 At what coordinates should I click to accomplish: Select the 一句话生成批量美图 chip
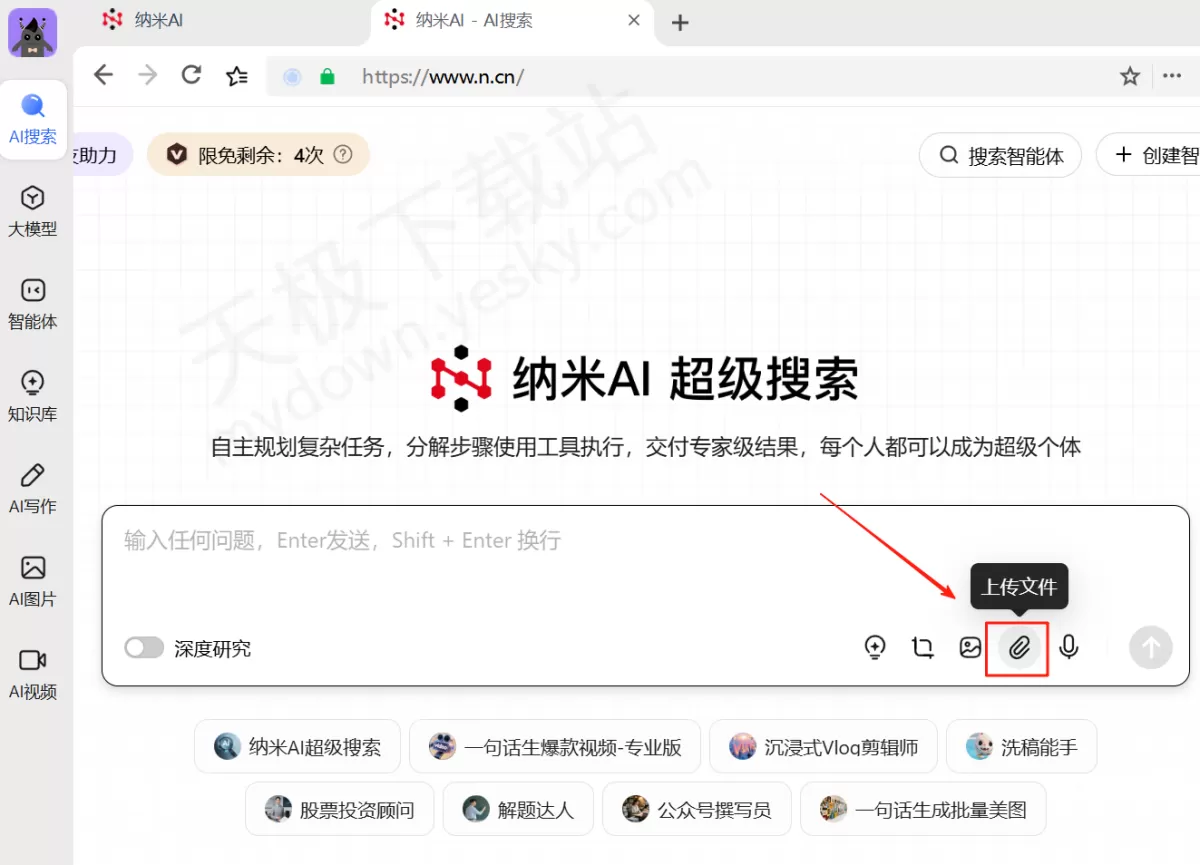tap(923, 809)
